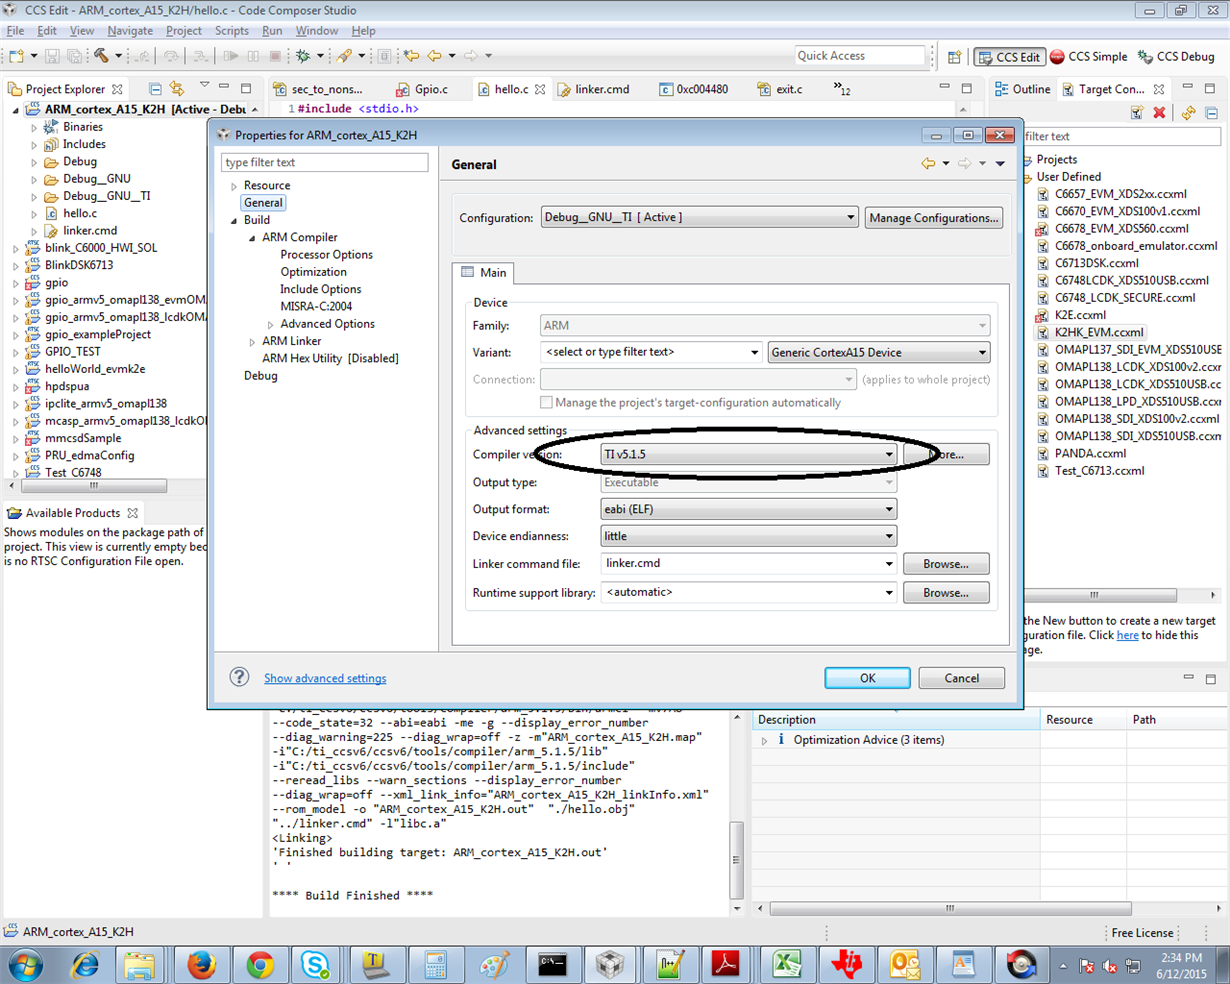The width and height of the screenshot is (1230, 984).
Task: Open Firefox from the taskbar
Action: tap(202, 964)
